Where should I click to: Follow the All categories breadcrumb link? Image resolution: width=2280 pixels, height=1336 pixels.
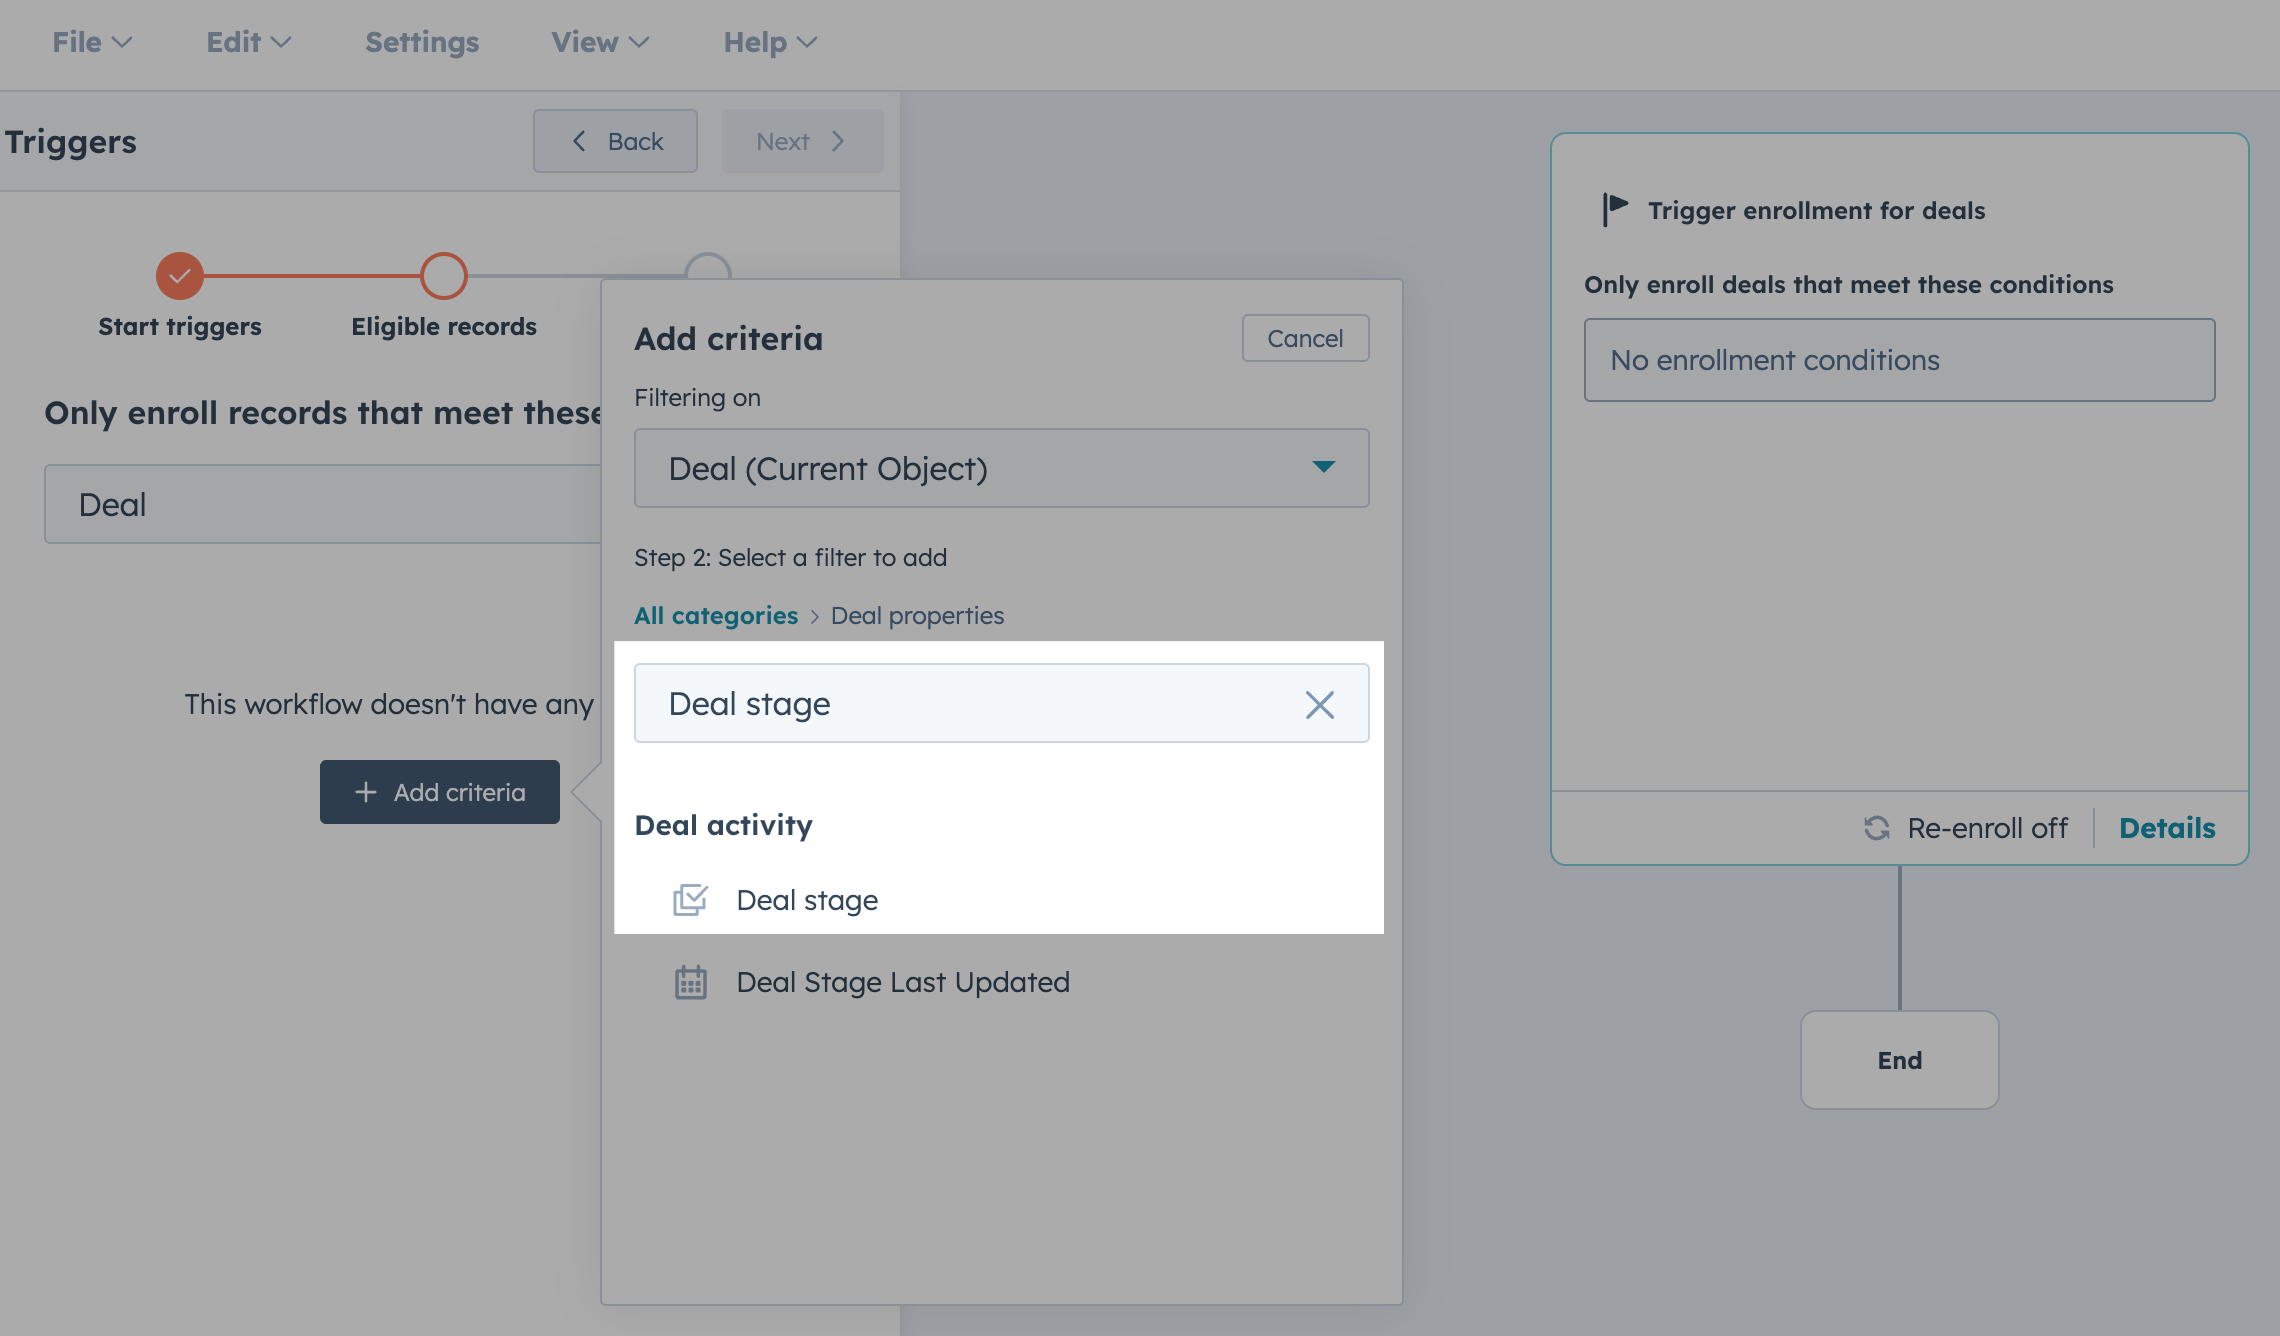(716, 616)
